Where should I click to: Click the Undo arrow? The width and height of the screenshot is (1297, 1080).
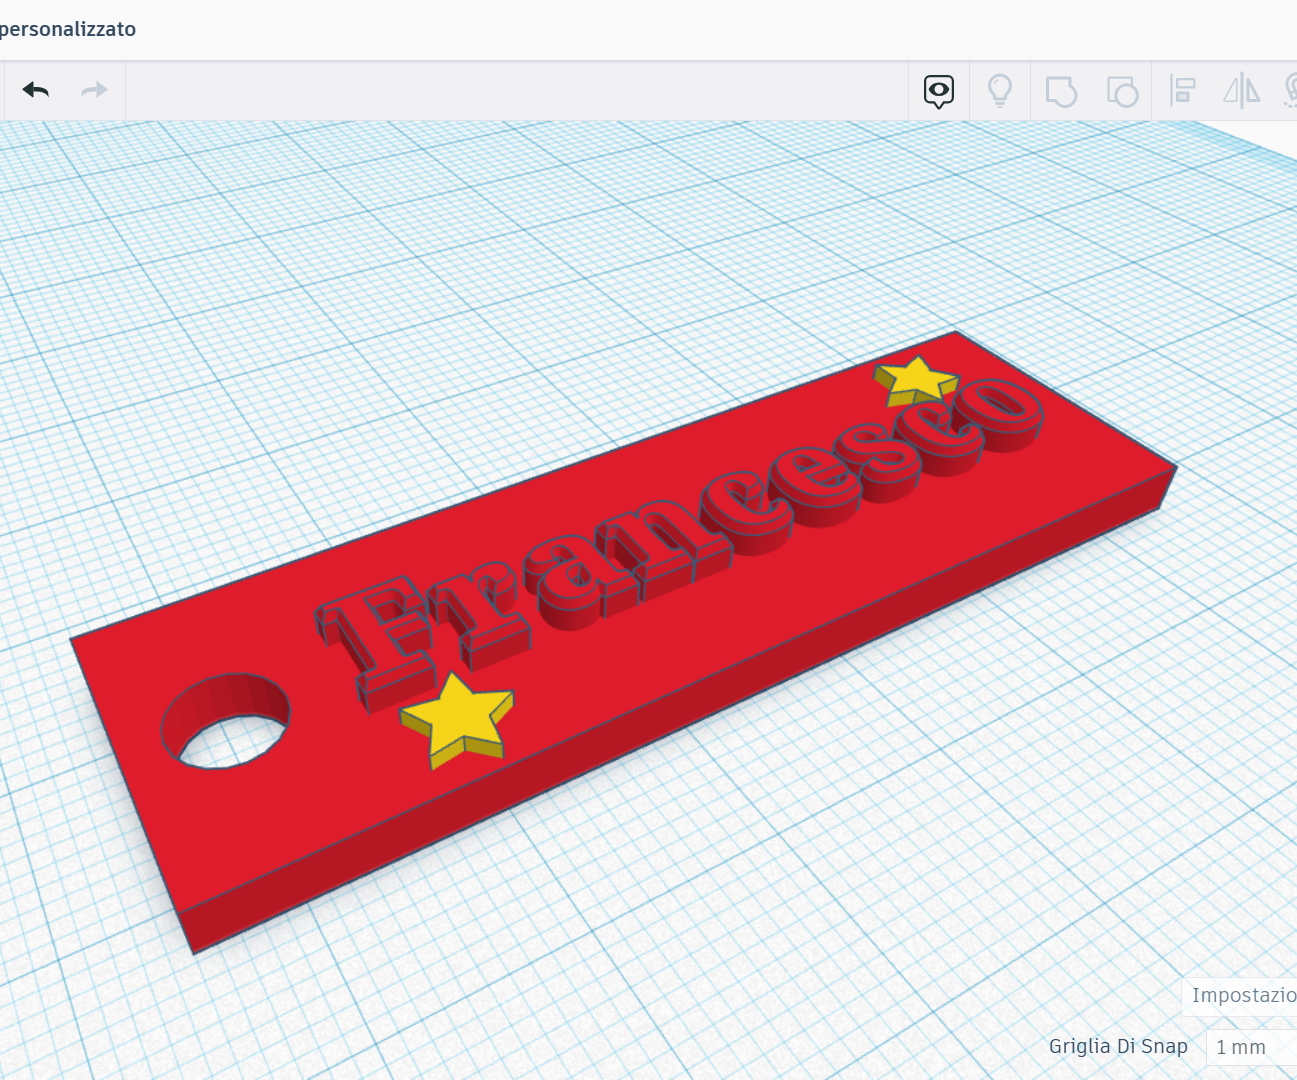coord(36,90)
